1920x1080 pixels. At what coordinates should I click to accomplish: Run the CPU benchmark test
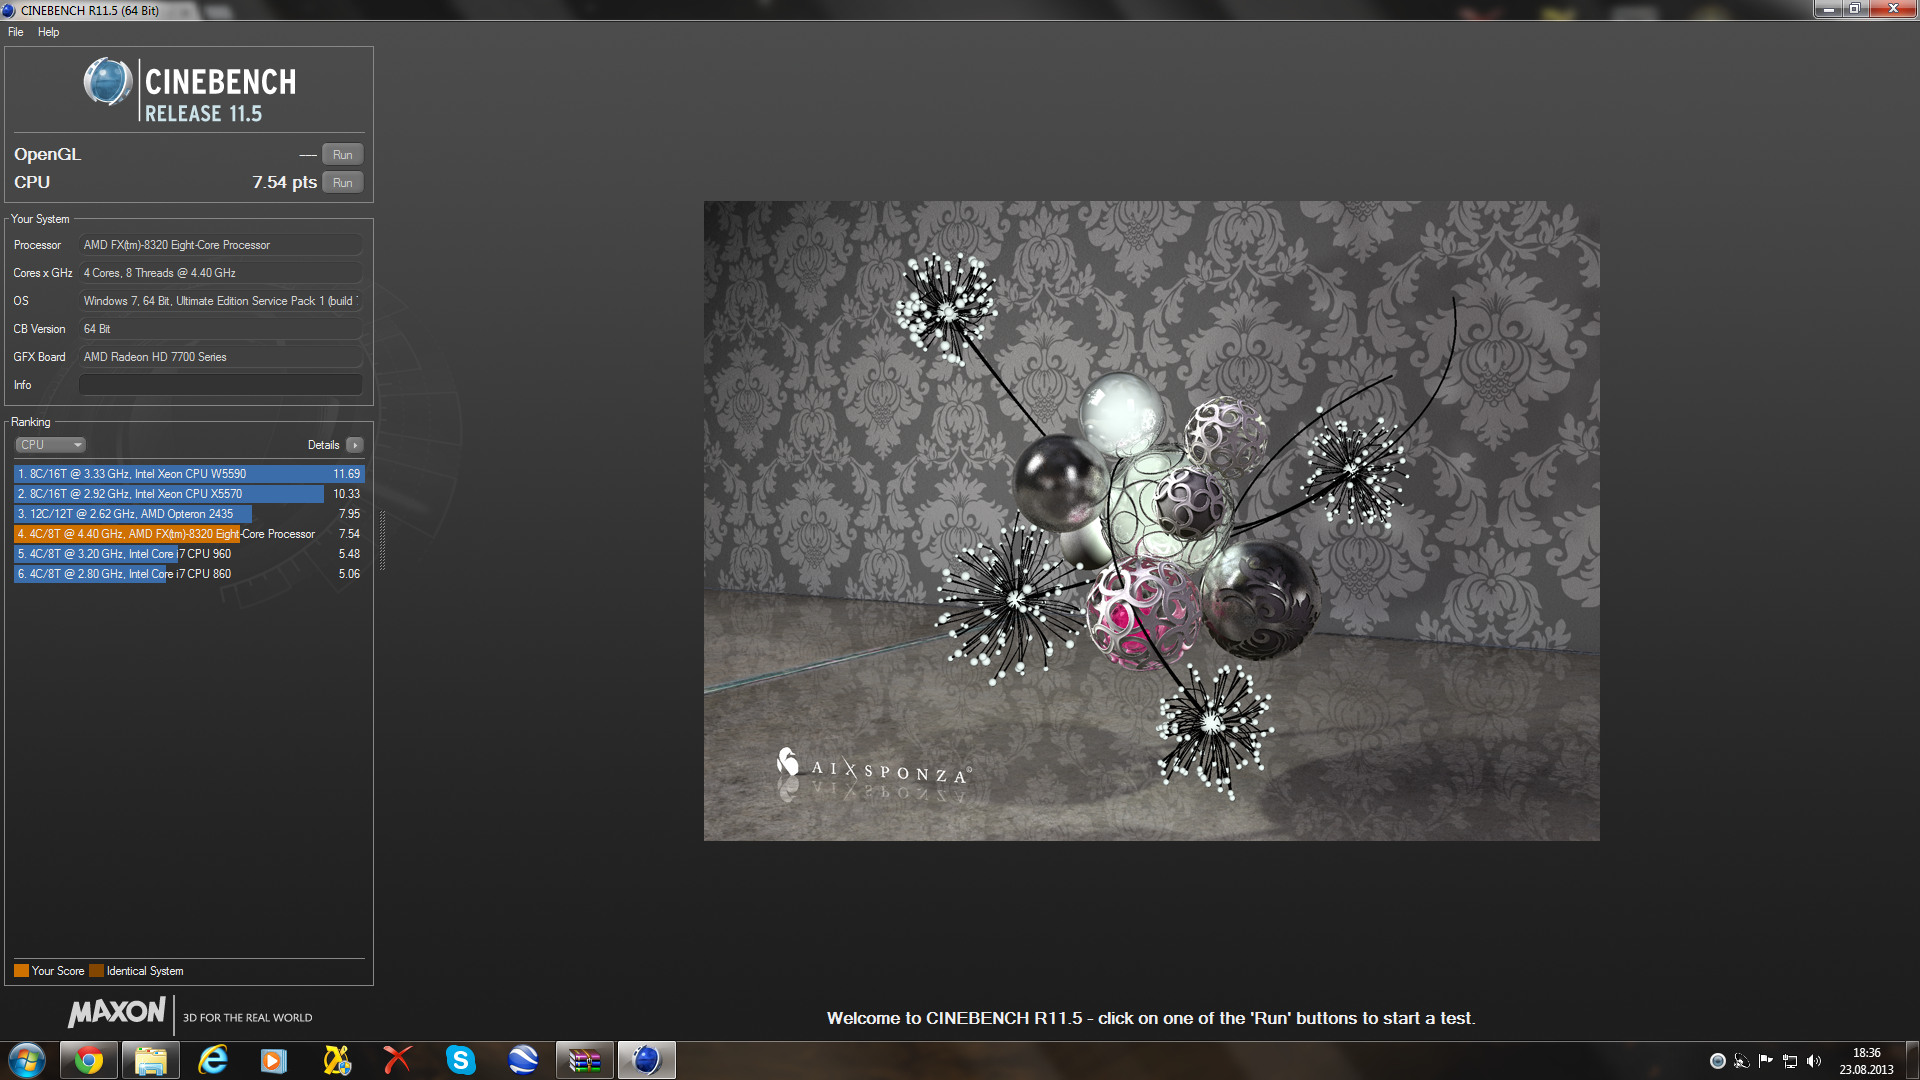click(342, 183)
